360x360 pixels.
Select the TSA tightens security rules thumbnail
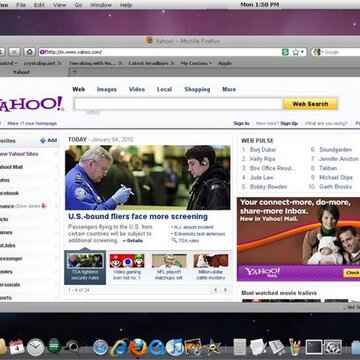[85, 267]
